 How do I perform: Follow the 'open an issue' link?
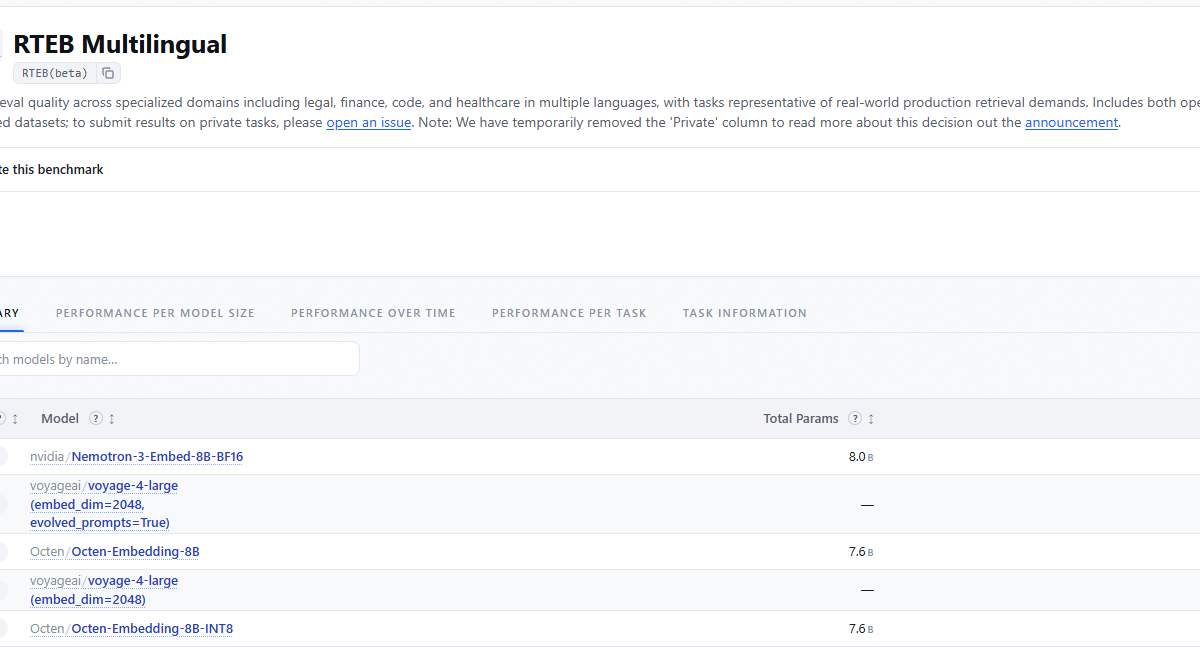(369, 122)
